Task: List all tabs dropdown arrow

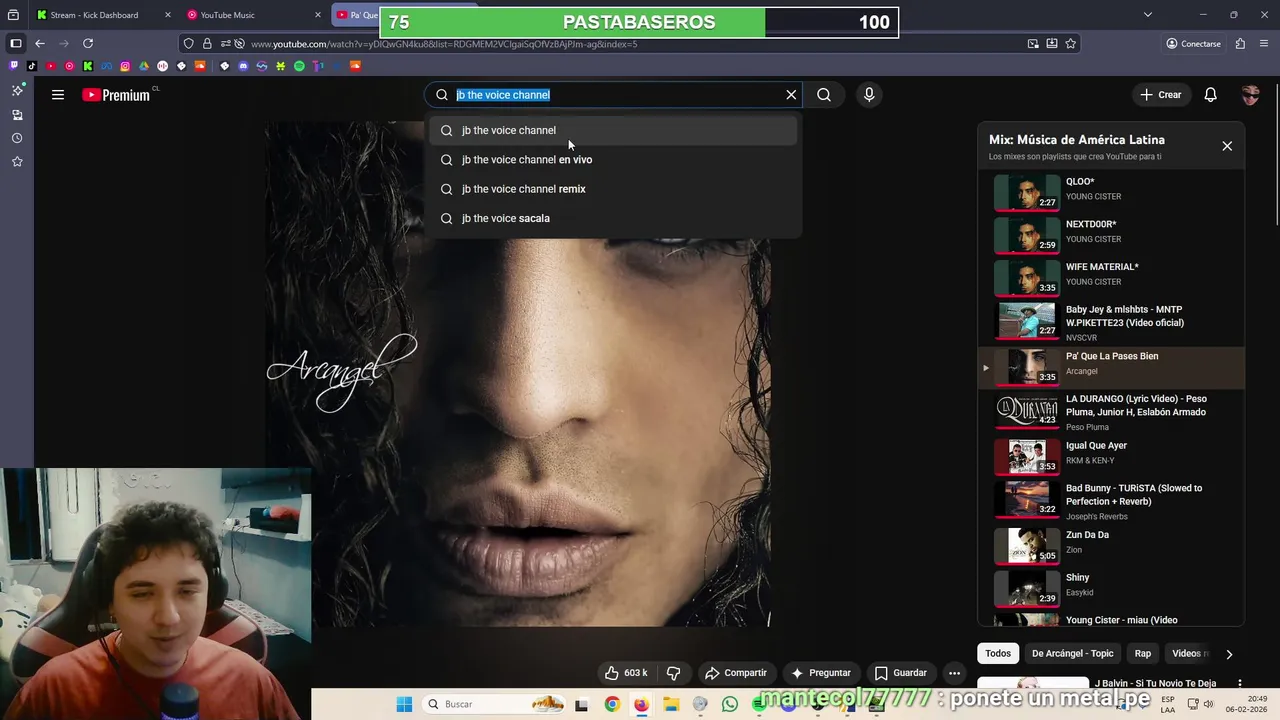Action: [x=1147, y=15]
